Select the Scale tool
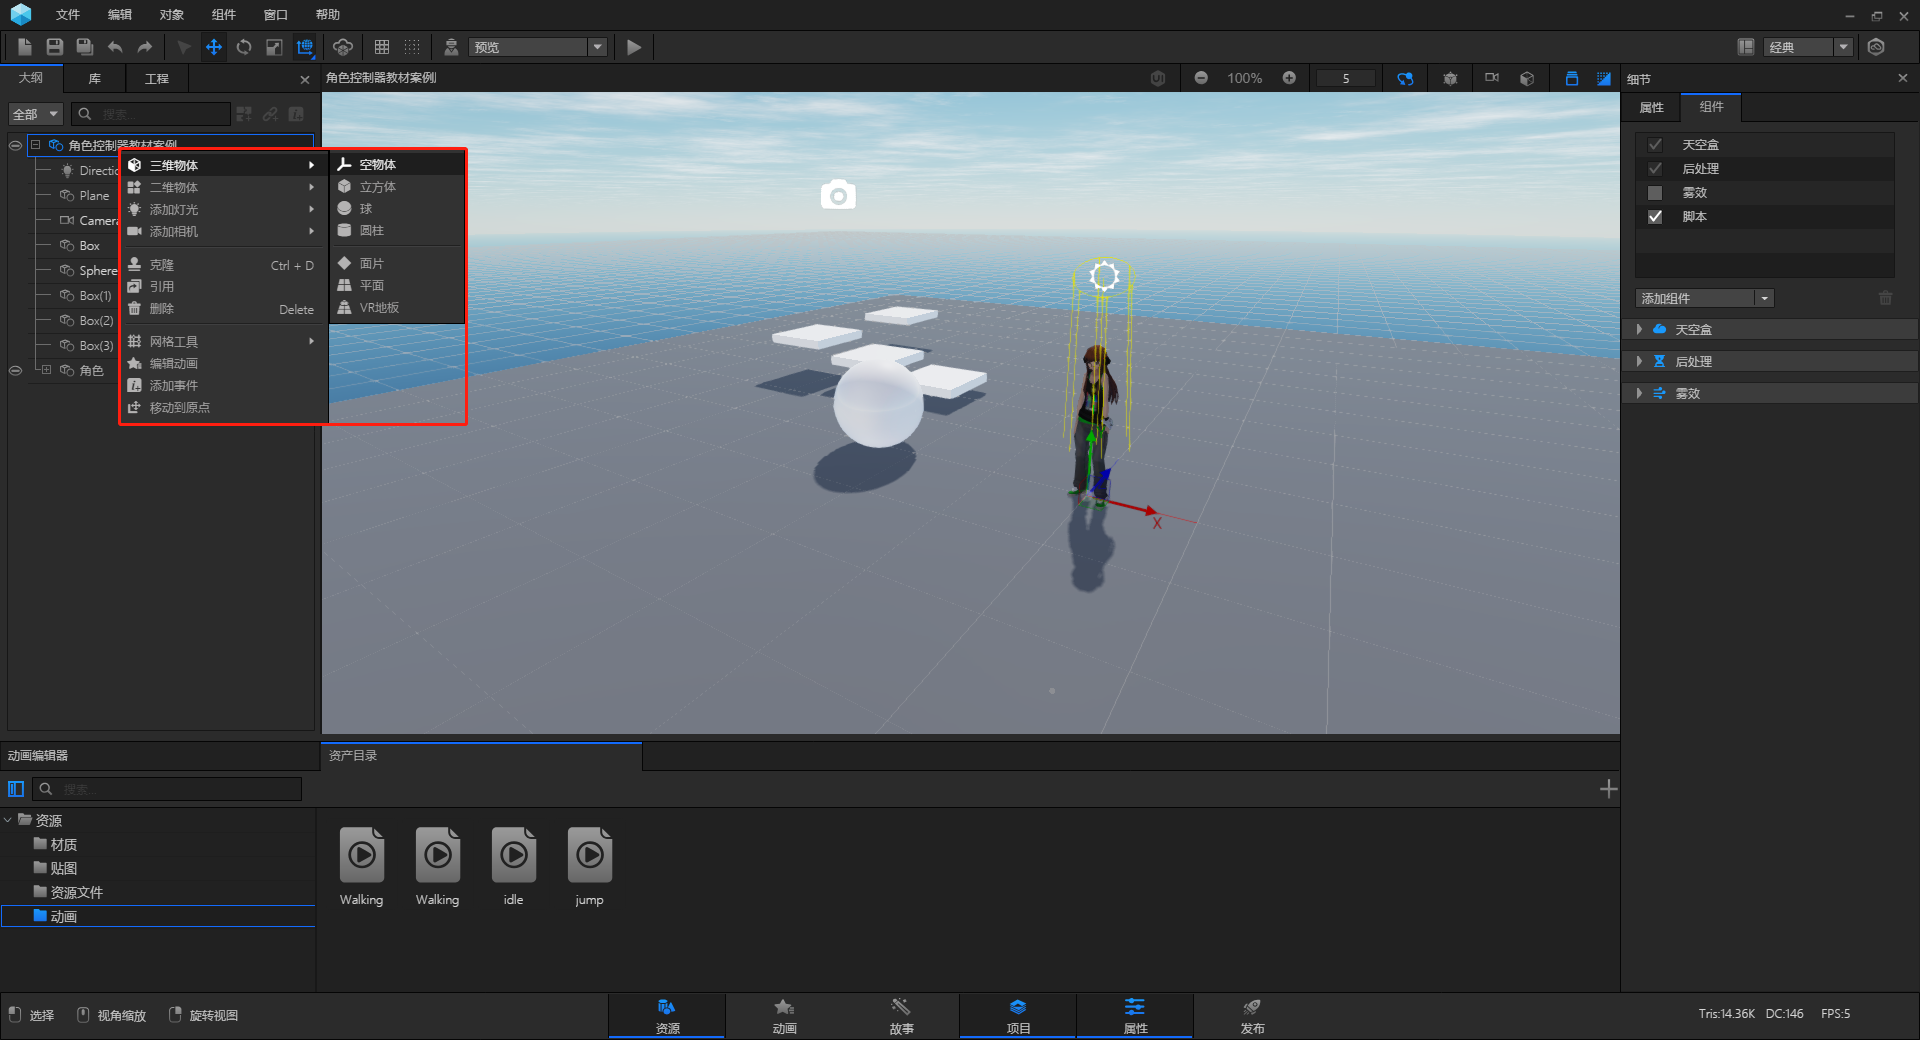The width and height of the screenshot is (1920, 1040). click(274, 47)
